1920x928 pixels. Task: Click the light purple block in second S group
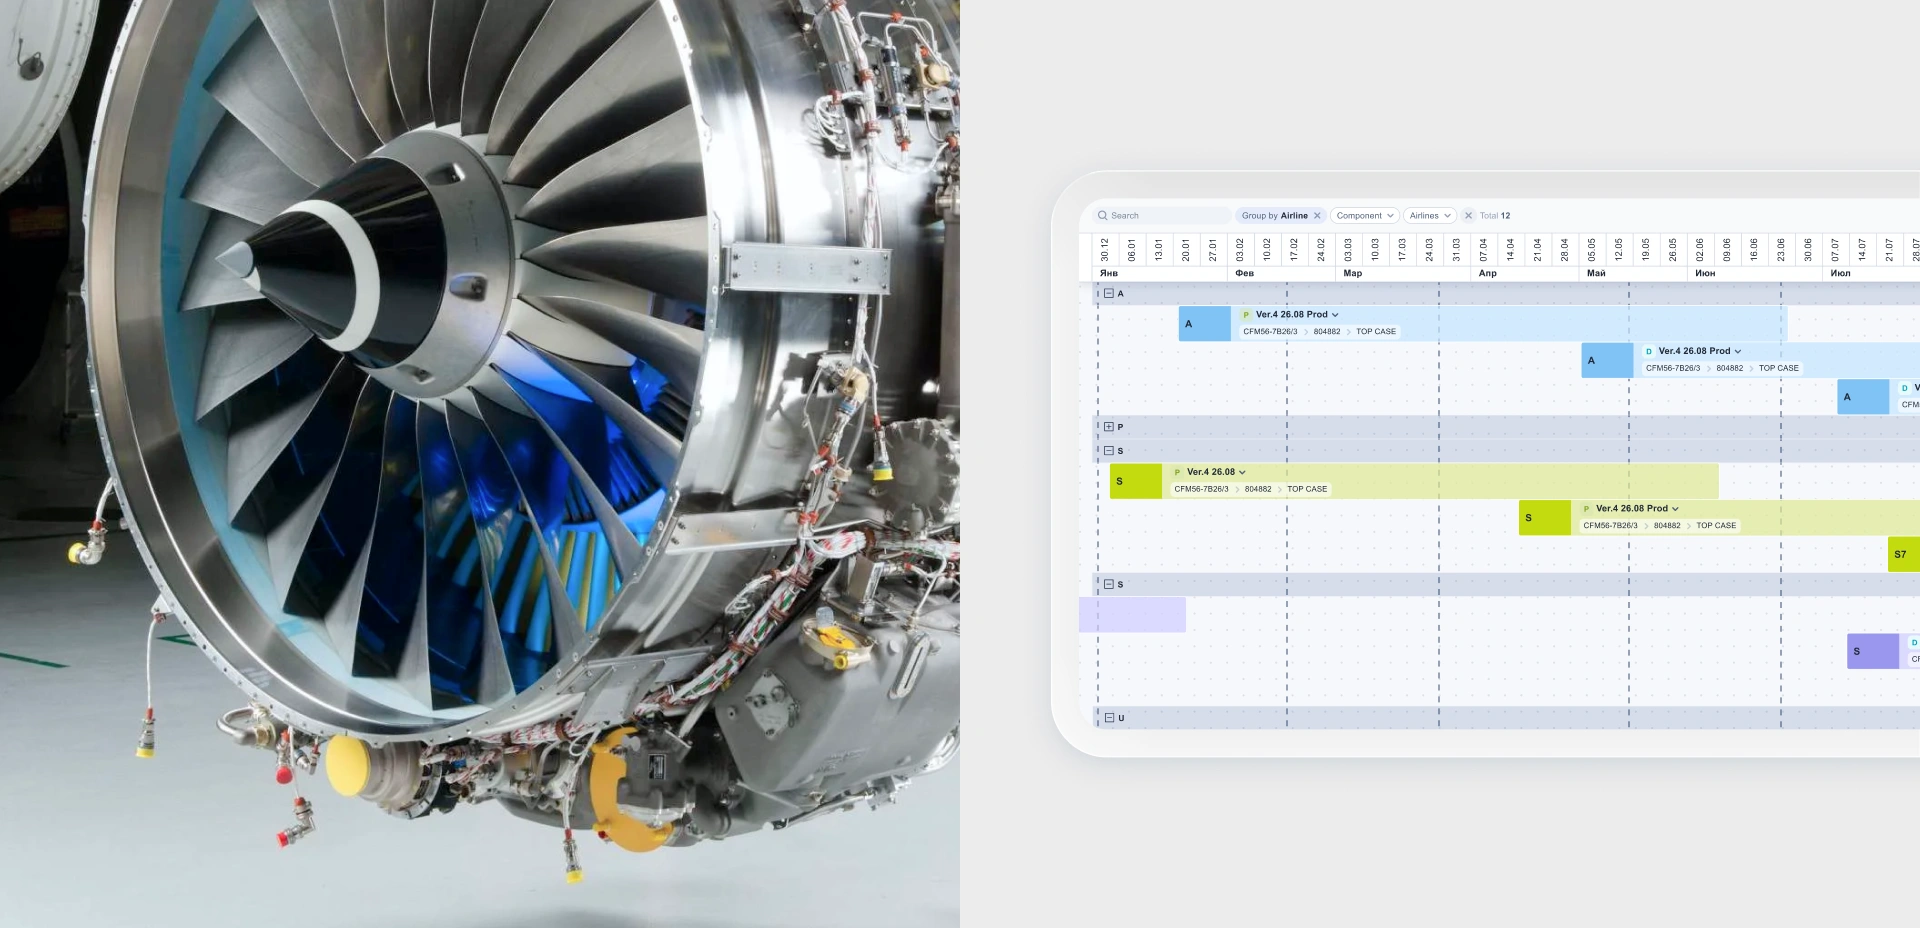click(1132, 615)
